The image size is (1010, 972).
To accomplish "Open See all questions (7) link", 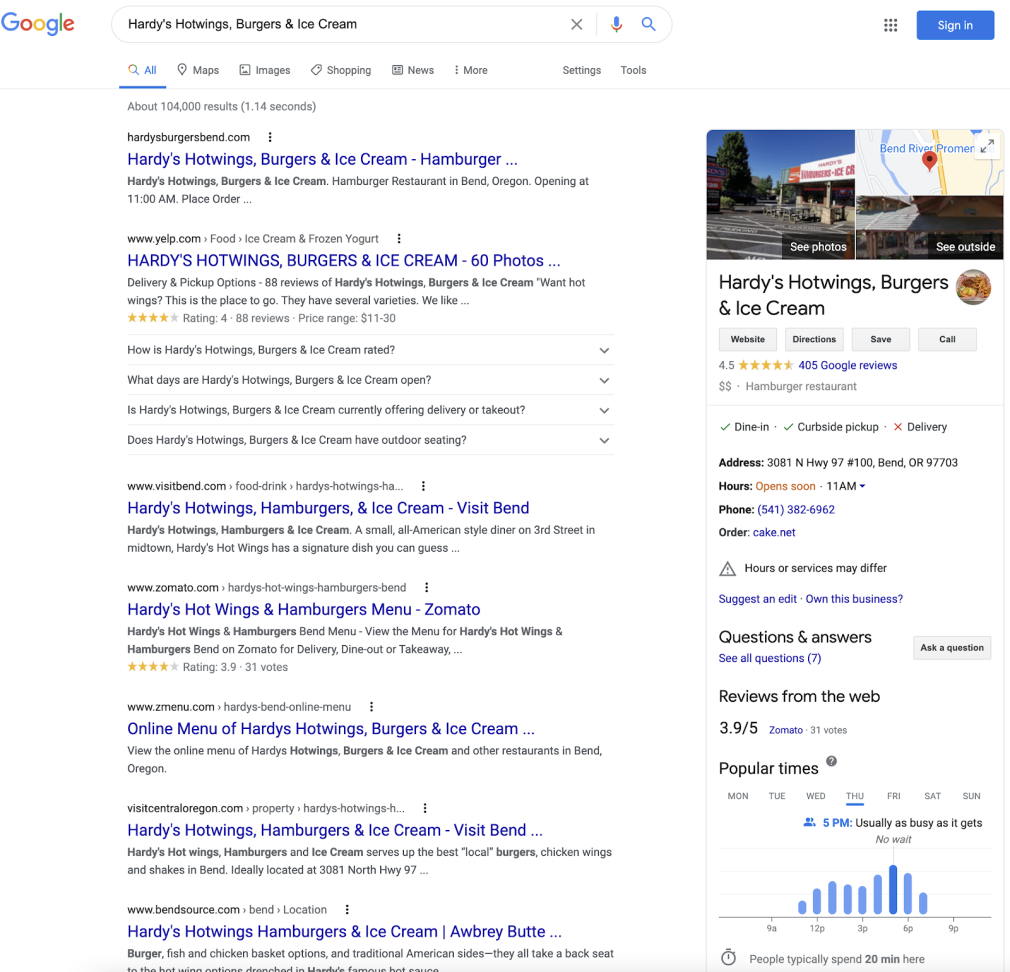I will [x=770, y=658].
